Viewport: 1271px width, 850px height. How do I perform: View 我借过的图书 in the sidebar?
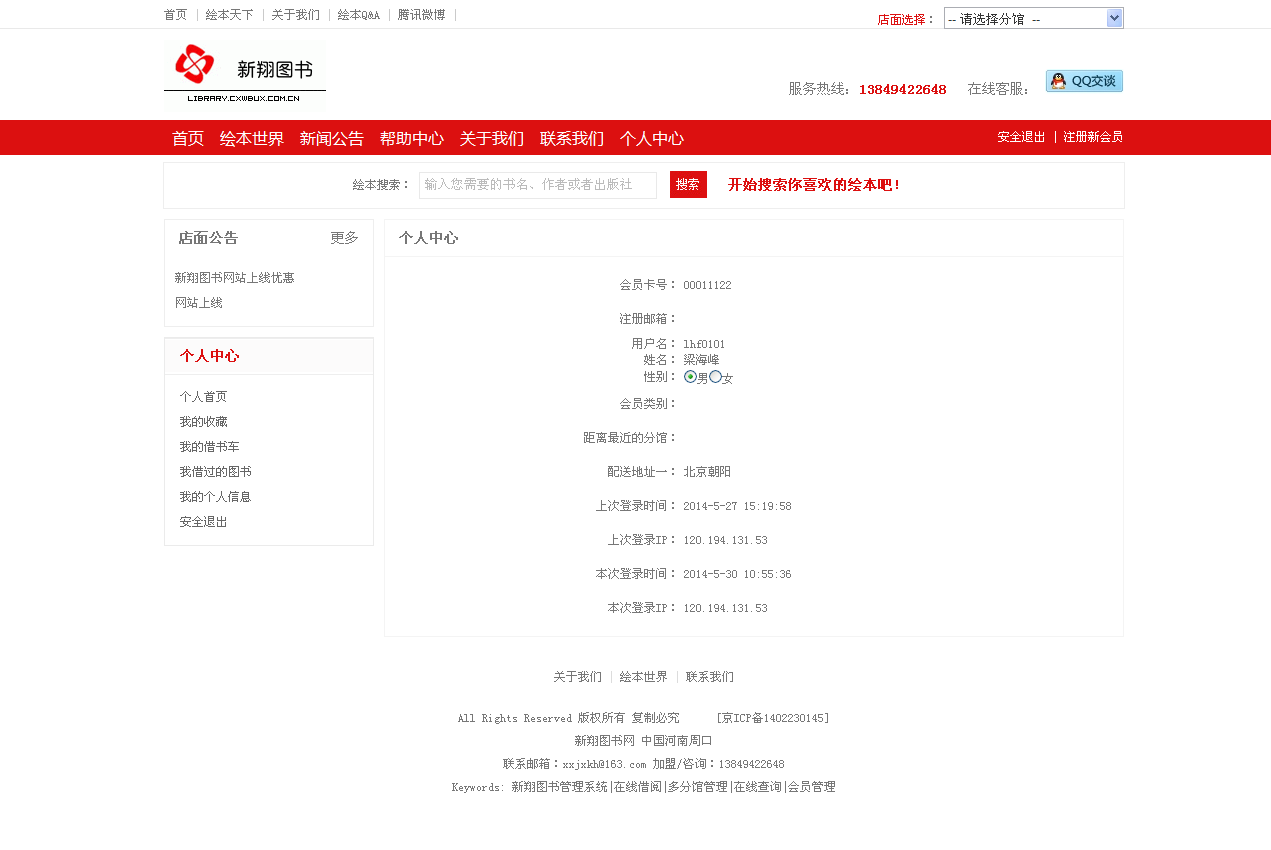215,472
